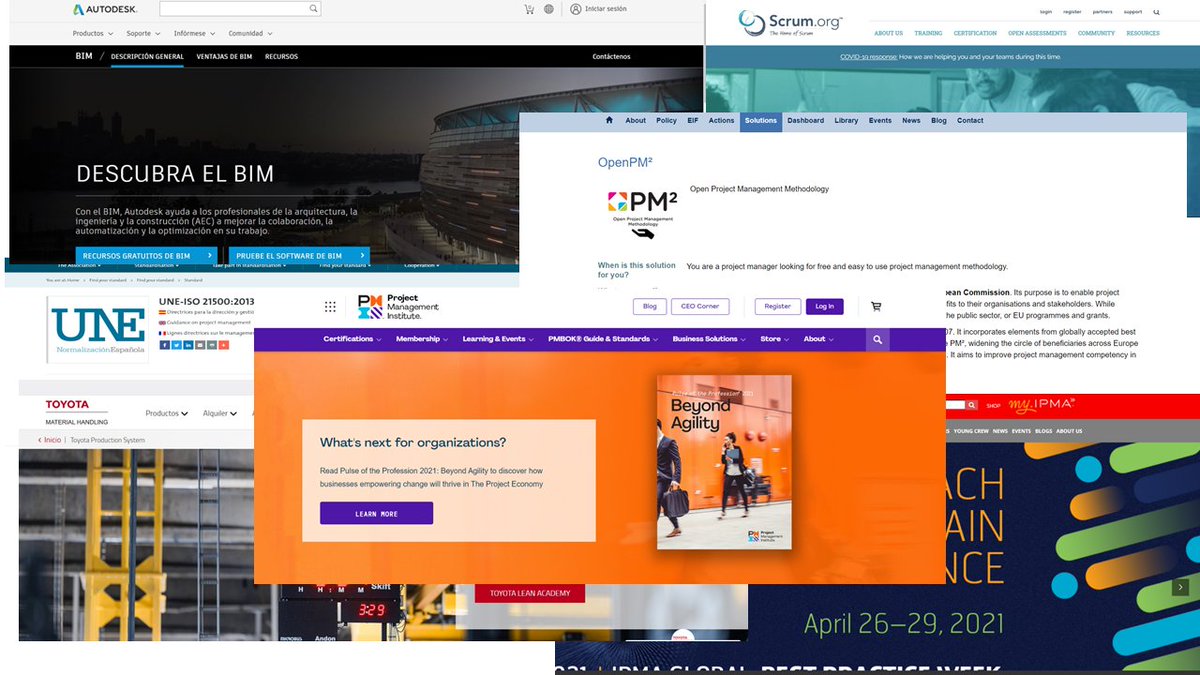Viewport: 1200px width, 675px height.
Task: Click the Inicio breadcrumb on Toyota page
Action: tap(51, 440)
